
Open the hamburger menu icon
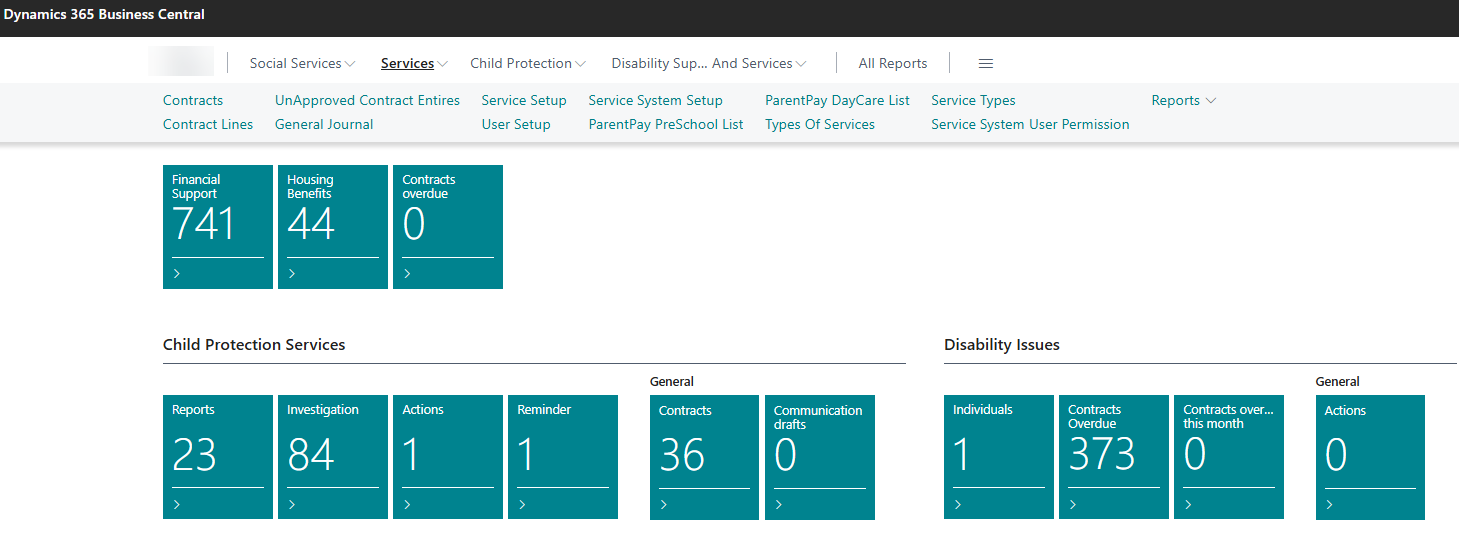(x=985, y=63)
